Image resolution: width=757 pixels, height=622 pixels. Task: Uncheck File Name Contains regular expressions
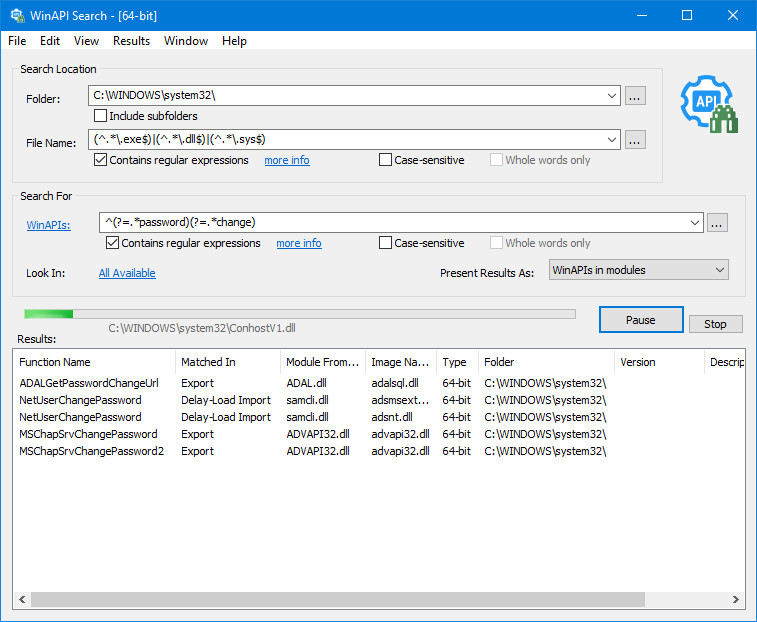(100, 160)
